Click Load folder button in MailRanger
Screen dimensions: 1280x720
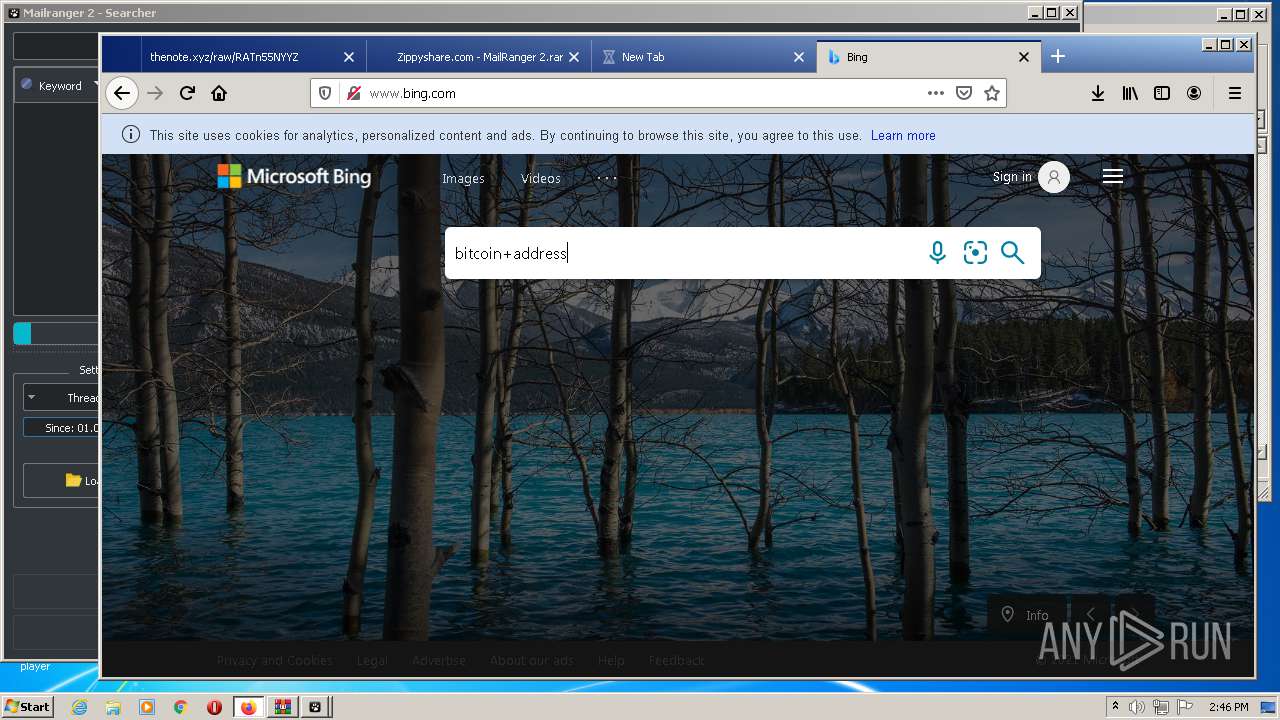click(62, 481)
